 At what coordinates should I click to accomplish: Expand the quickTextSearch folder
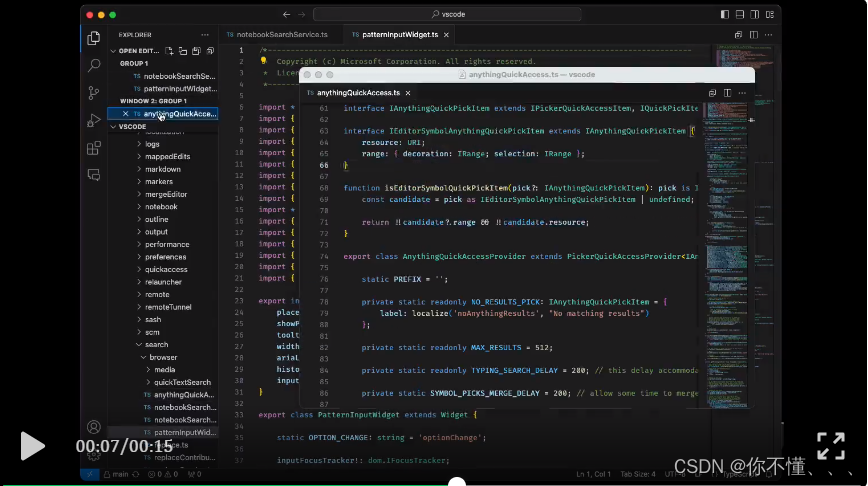148,382
